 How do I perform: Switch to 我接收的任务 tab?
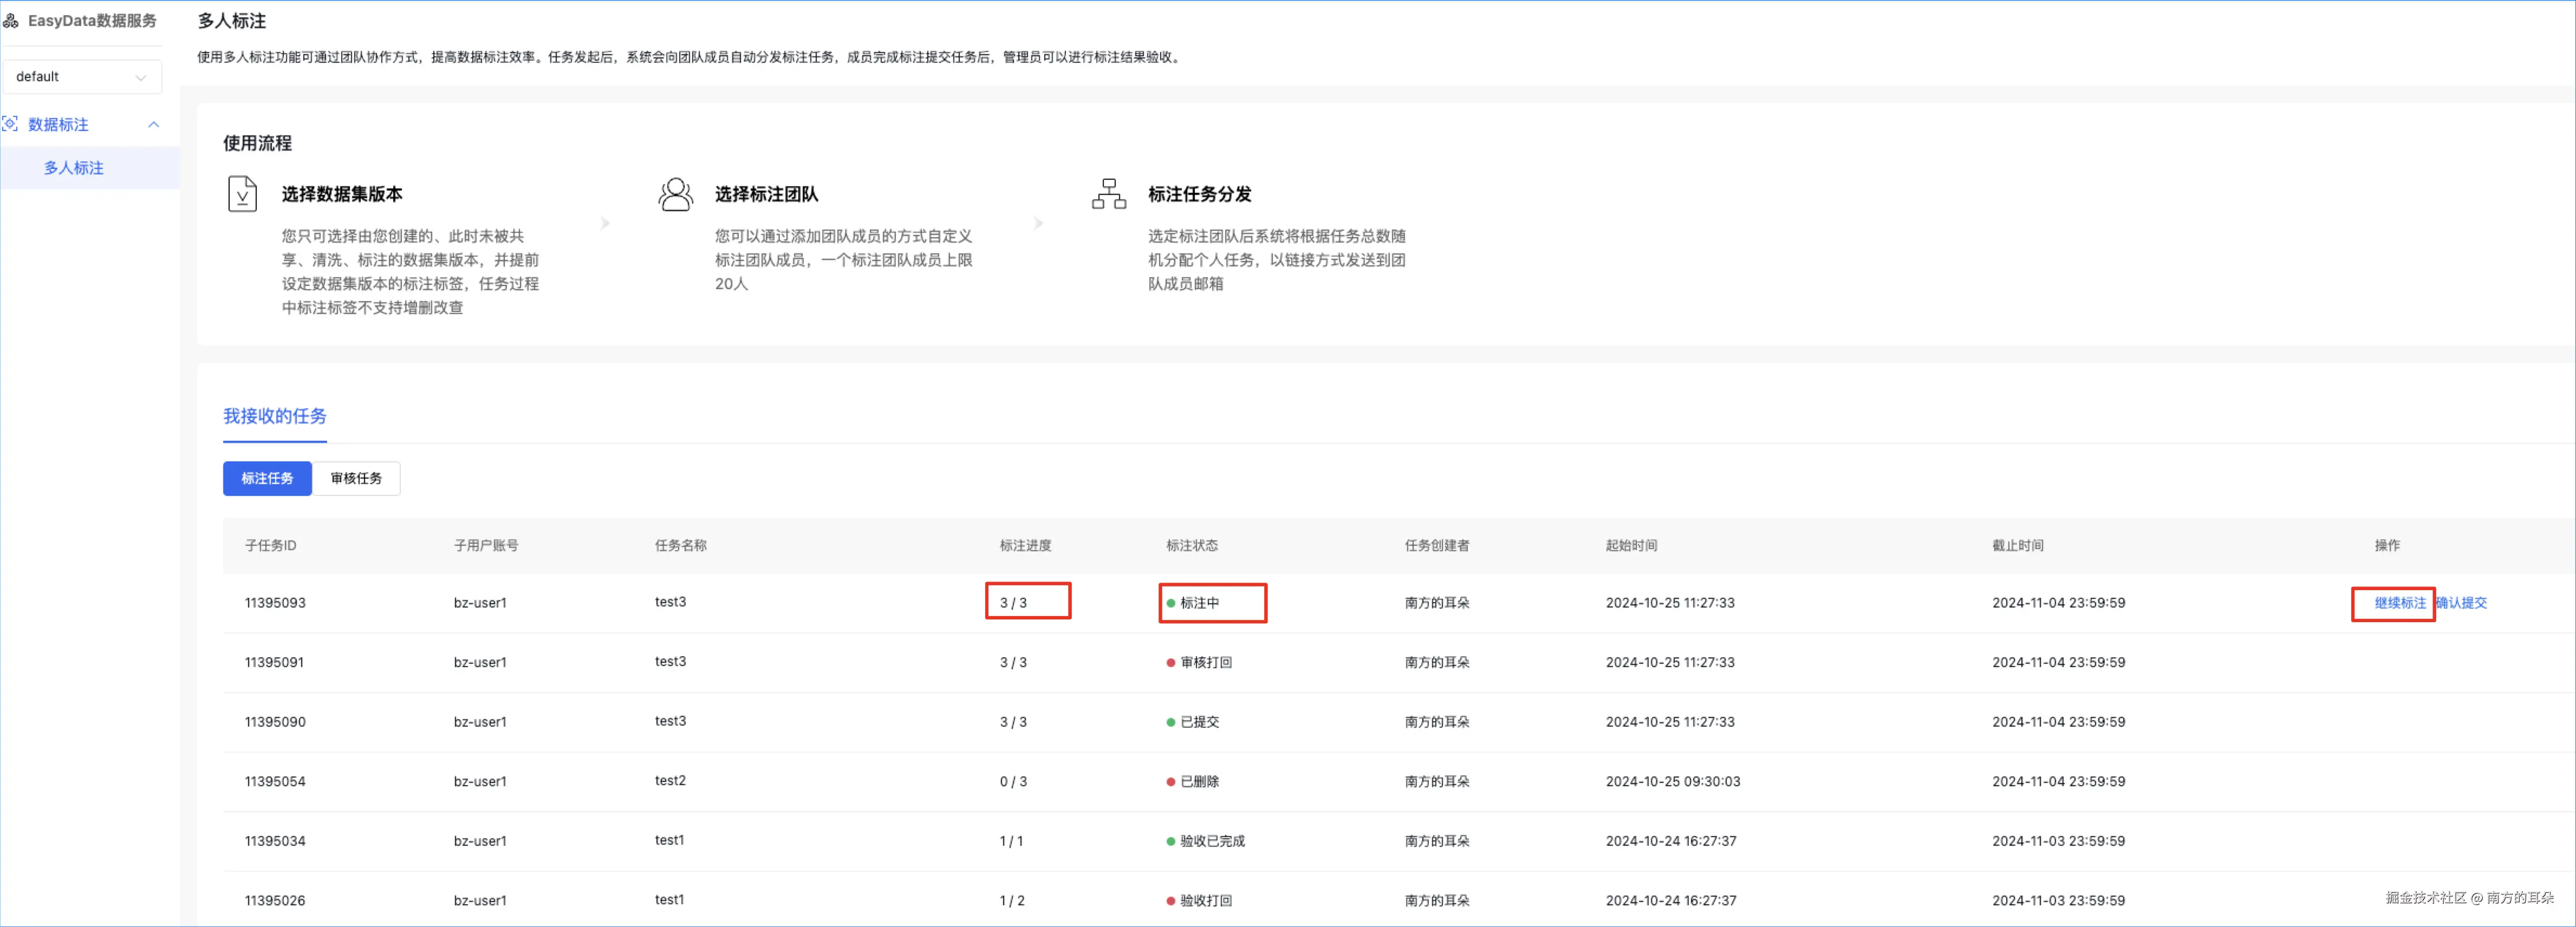(x=275, y=416)
